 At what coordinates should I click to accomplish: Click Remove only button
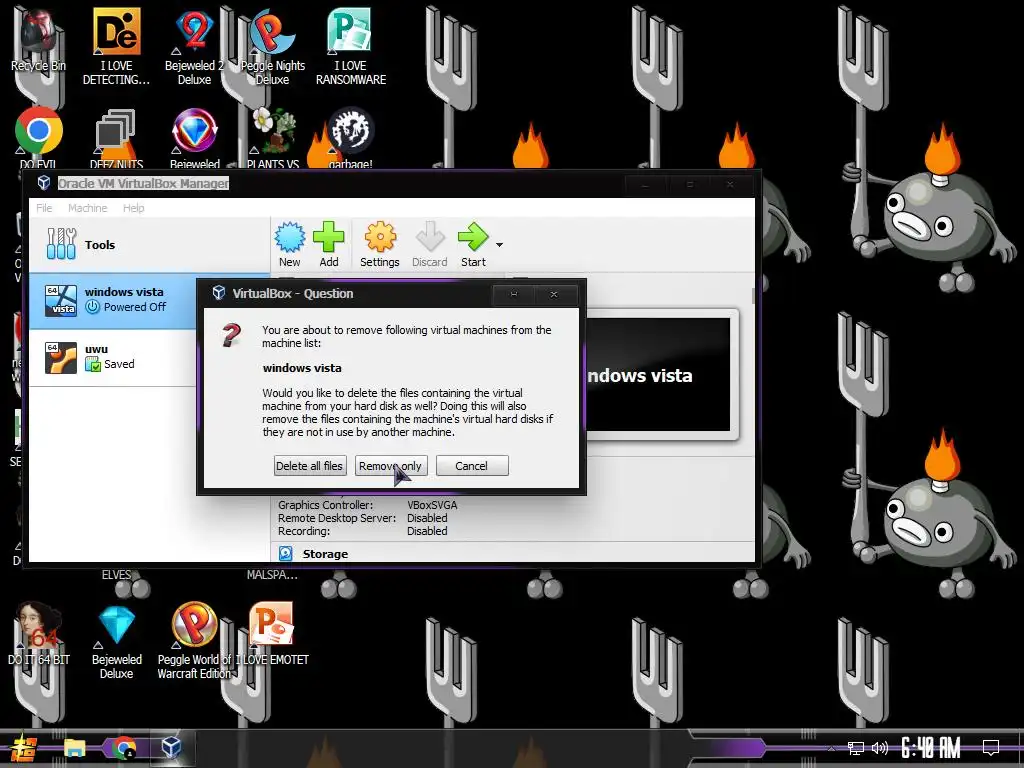[x=391, y=466]
